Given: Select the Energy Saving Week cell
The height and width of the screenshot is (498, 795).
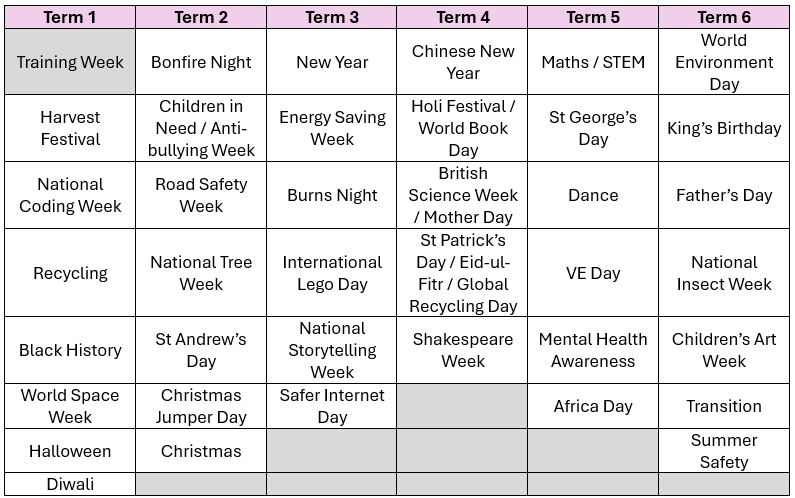Looking at the screenshot, I should click(x=332, y=128).
